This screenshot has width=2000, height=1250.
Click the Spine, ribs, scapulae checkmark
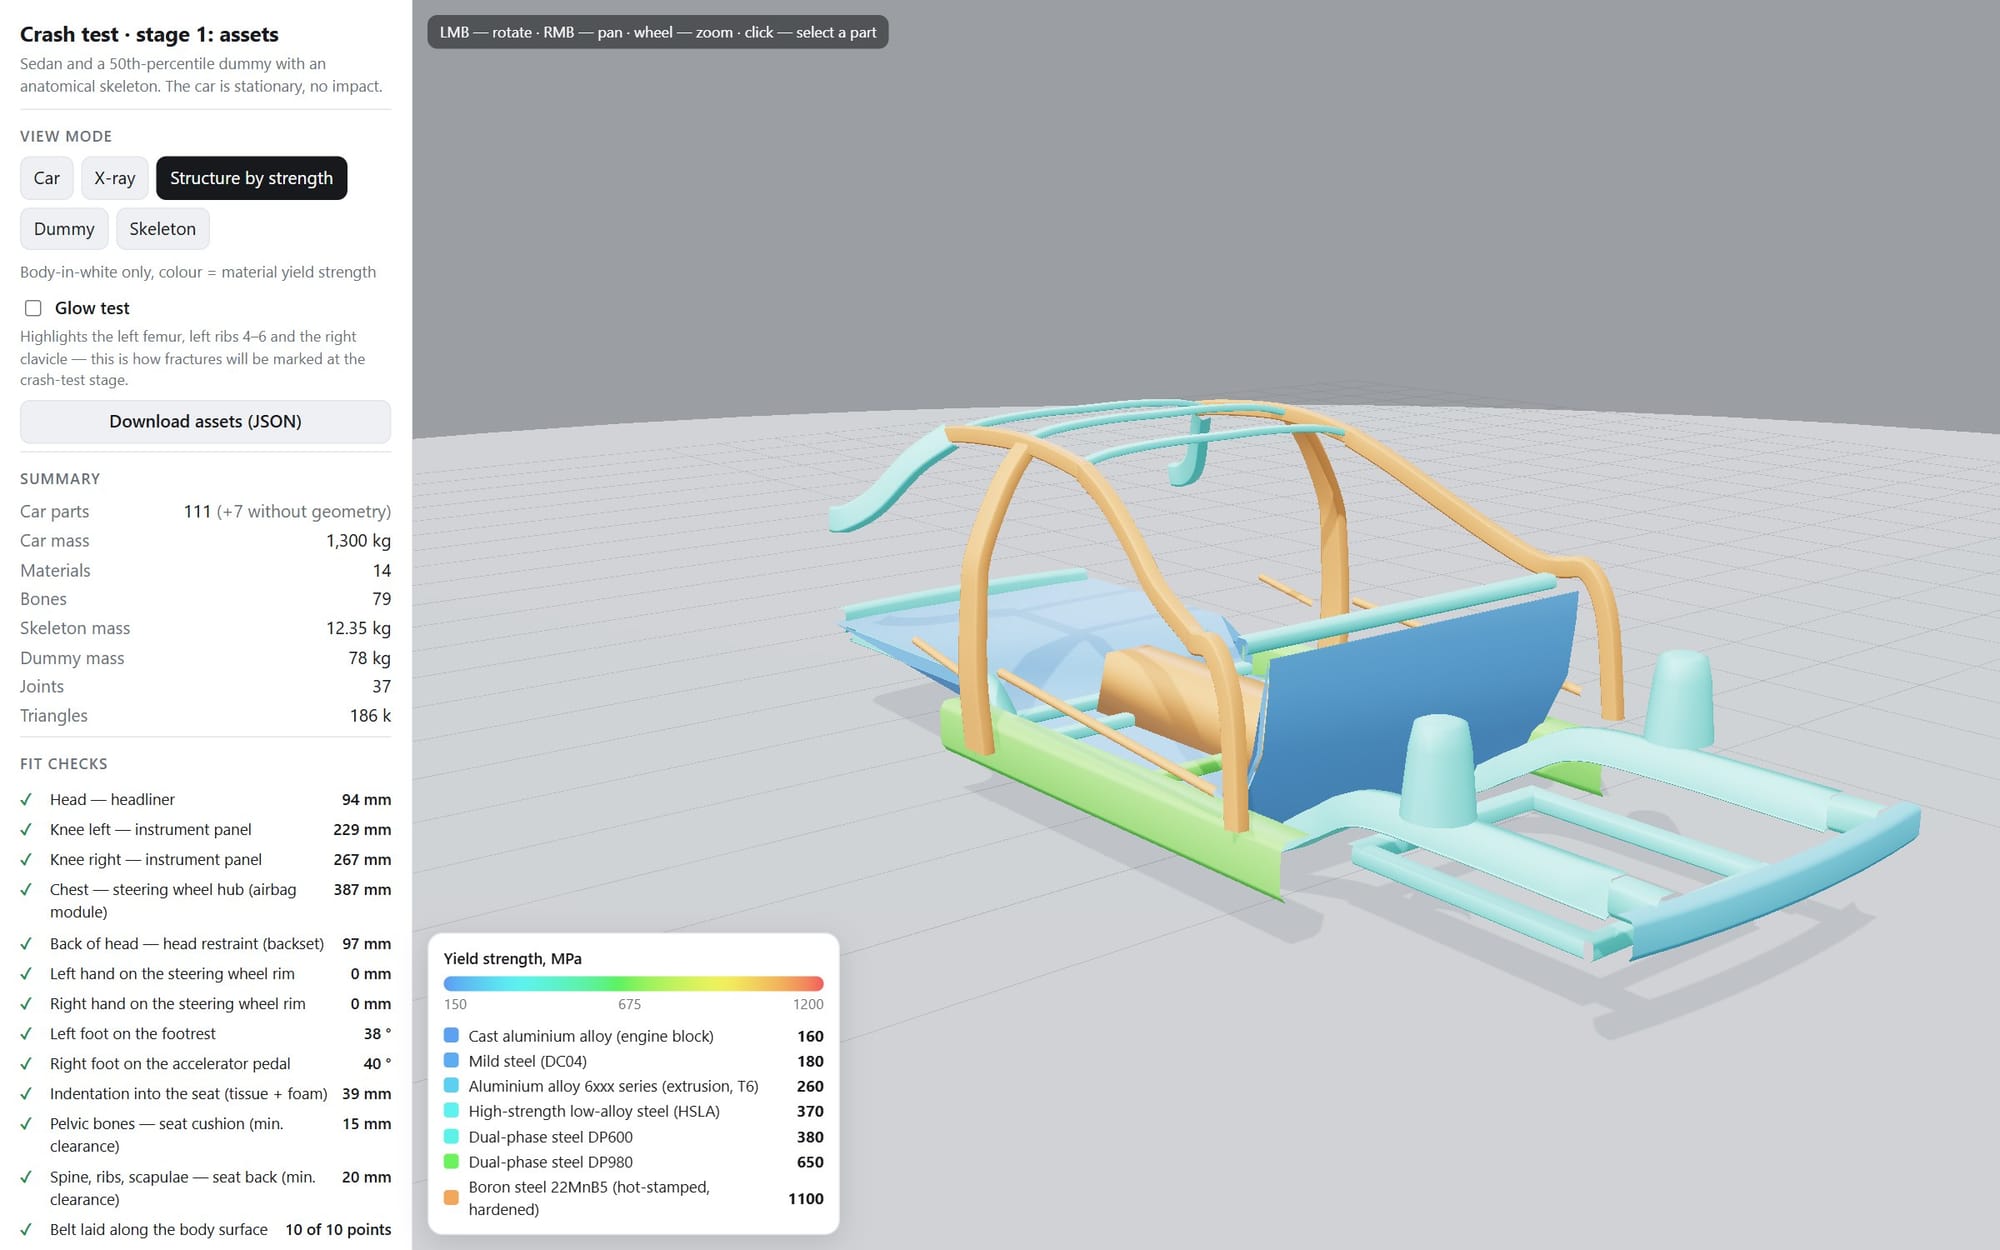pyautogui.click(x=26, y=1178)
